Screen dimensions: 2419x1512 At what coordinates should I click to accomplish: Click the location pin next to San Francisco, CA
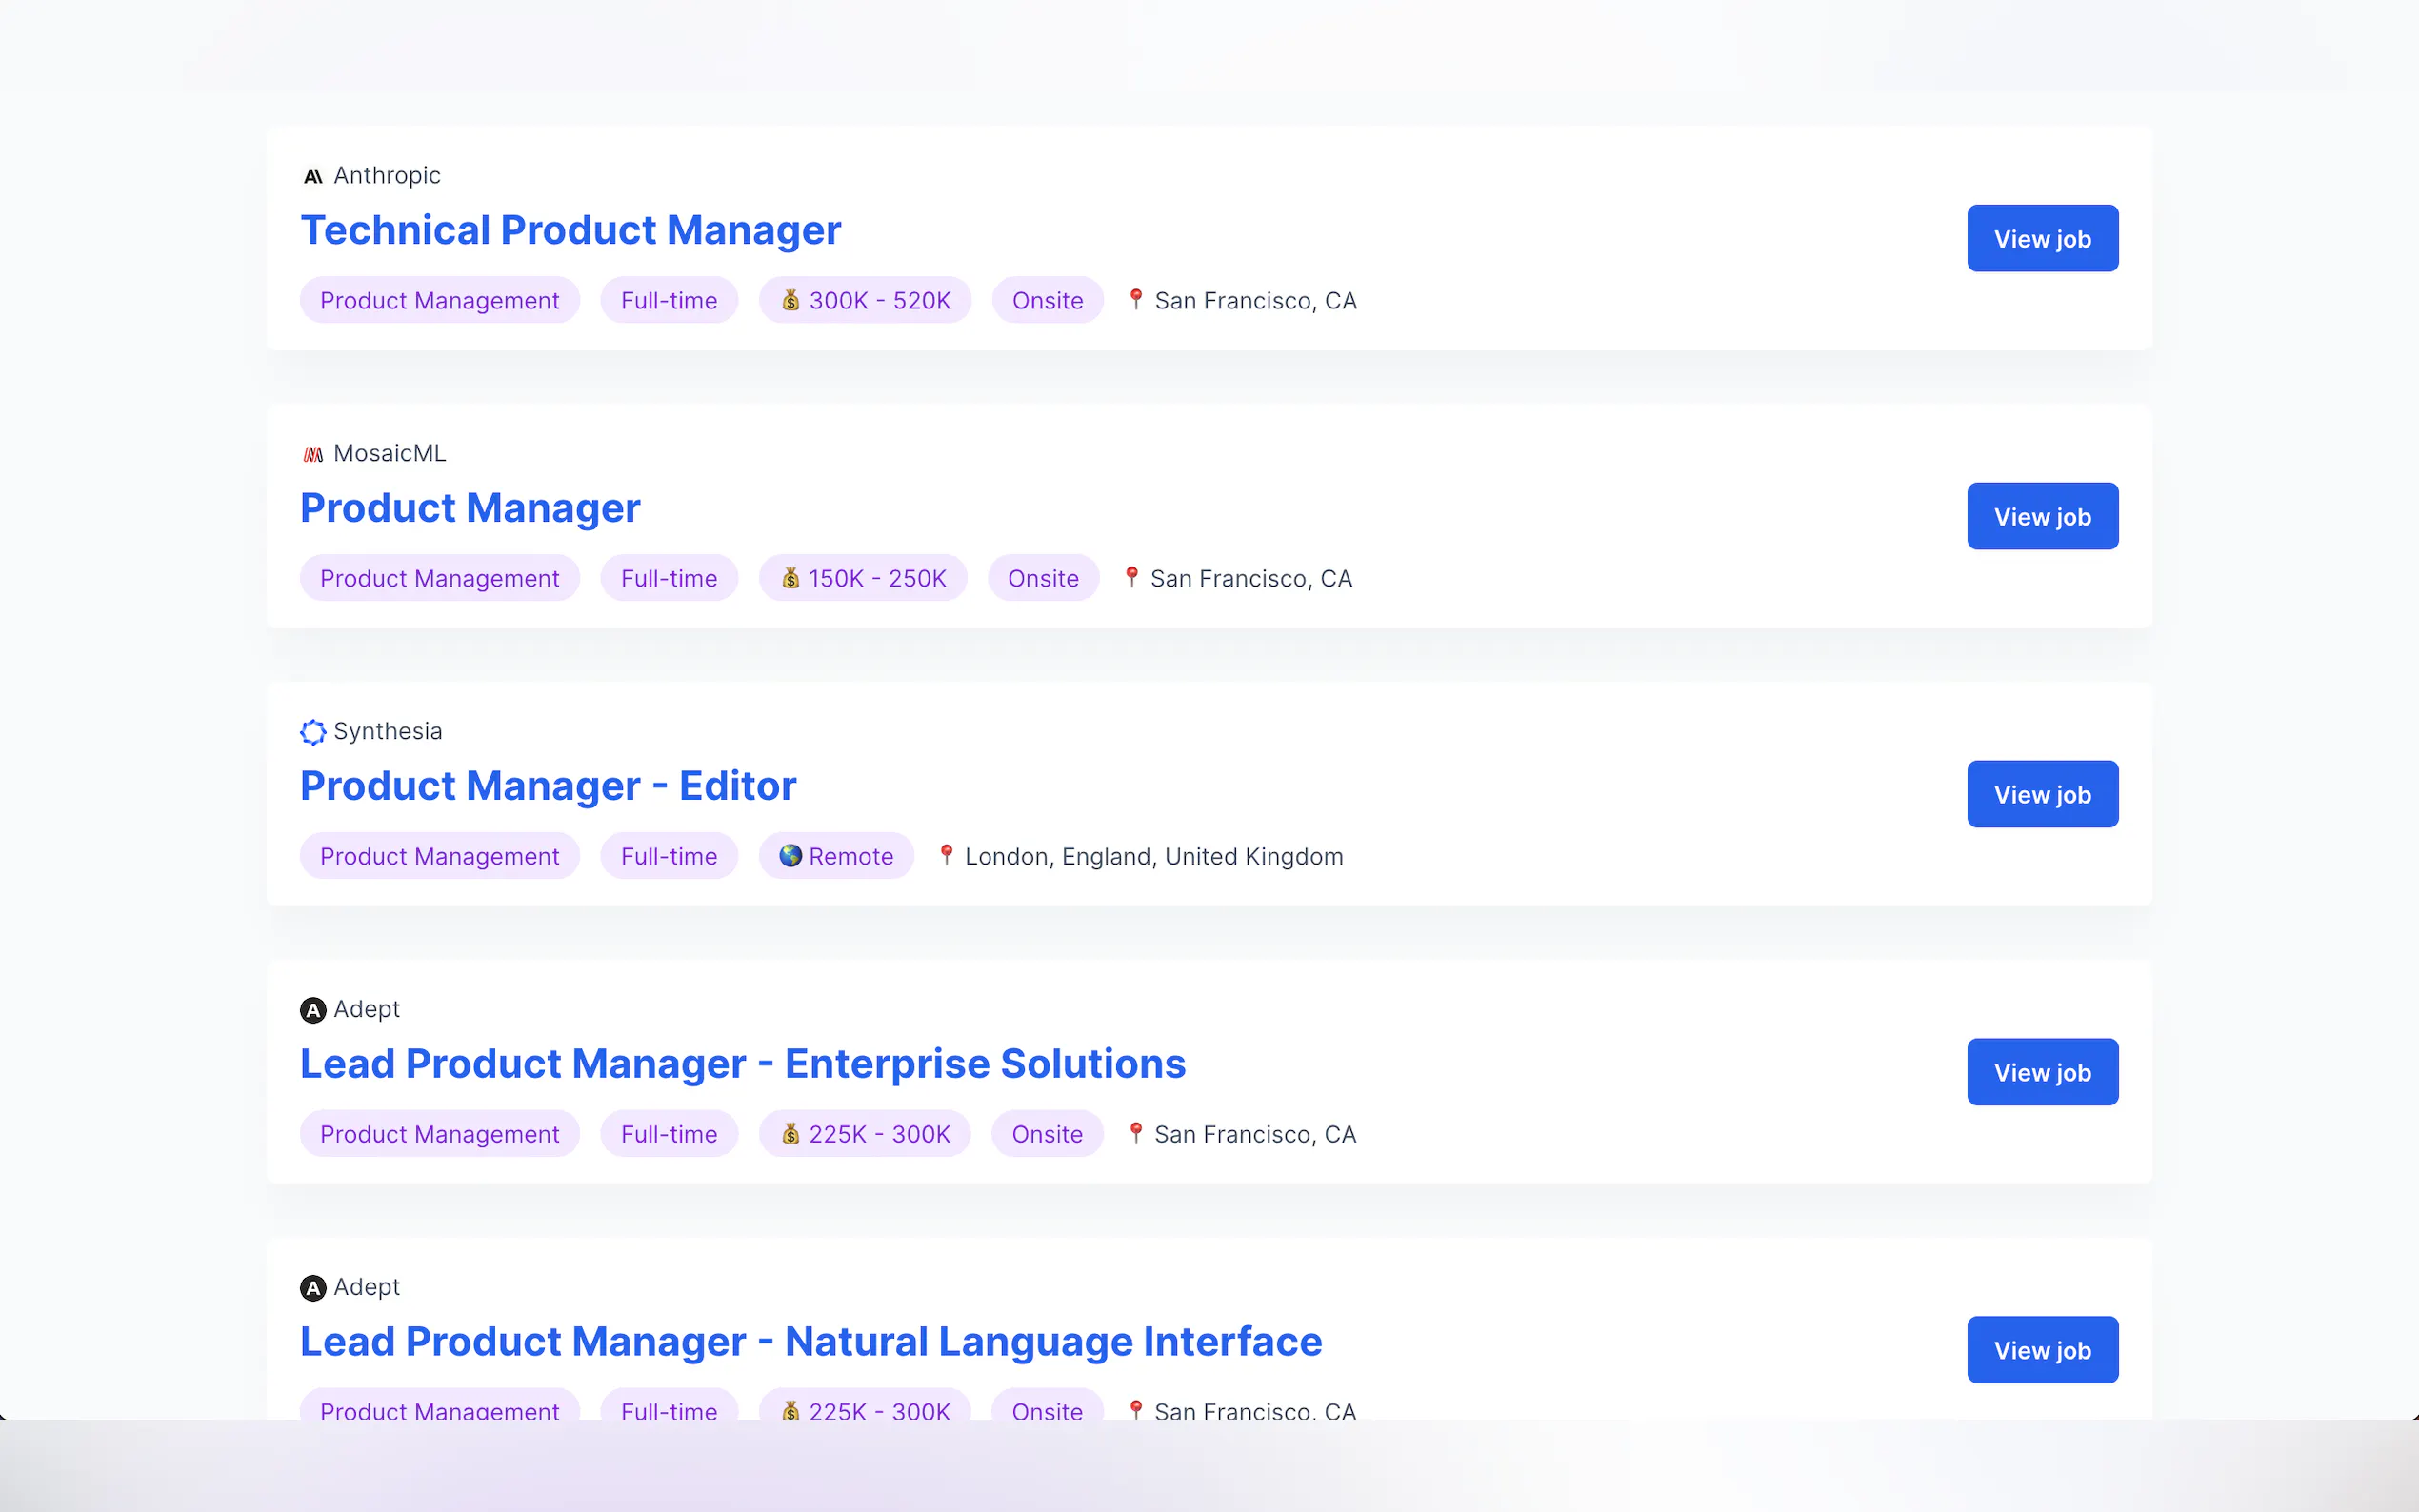1137,299
